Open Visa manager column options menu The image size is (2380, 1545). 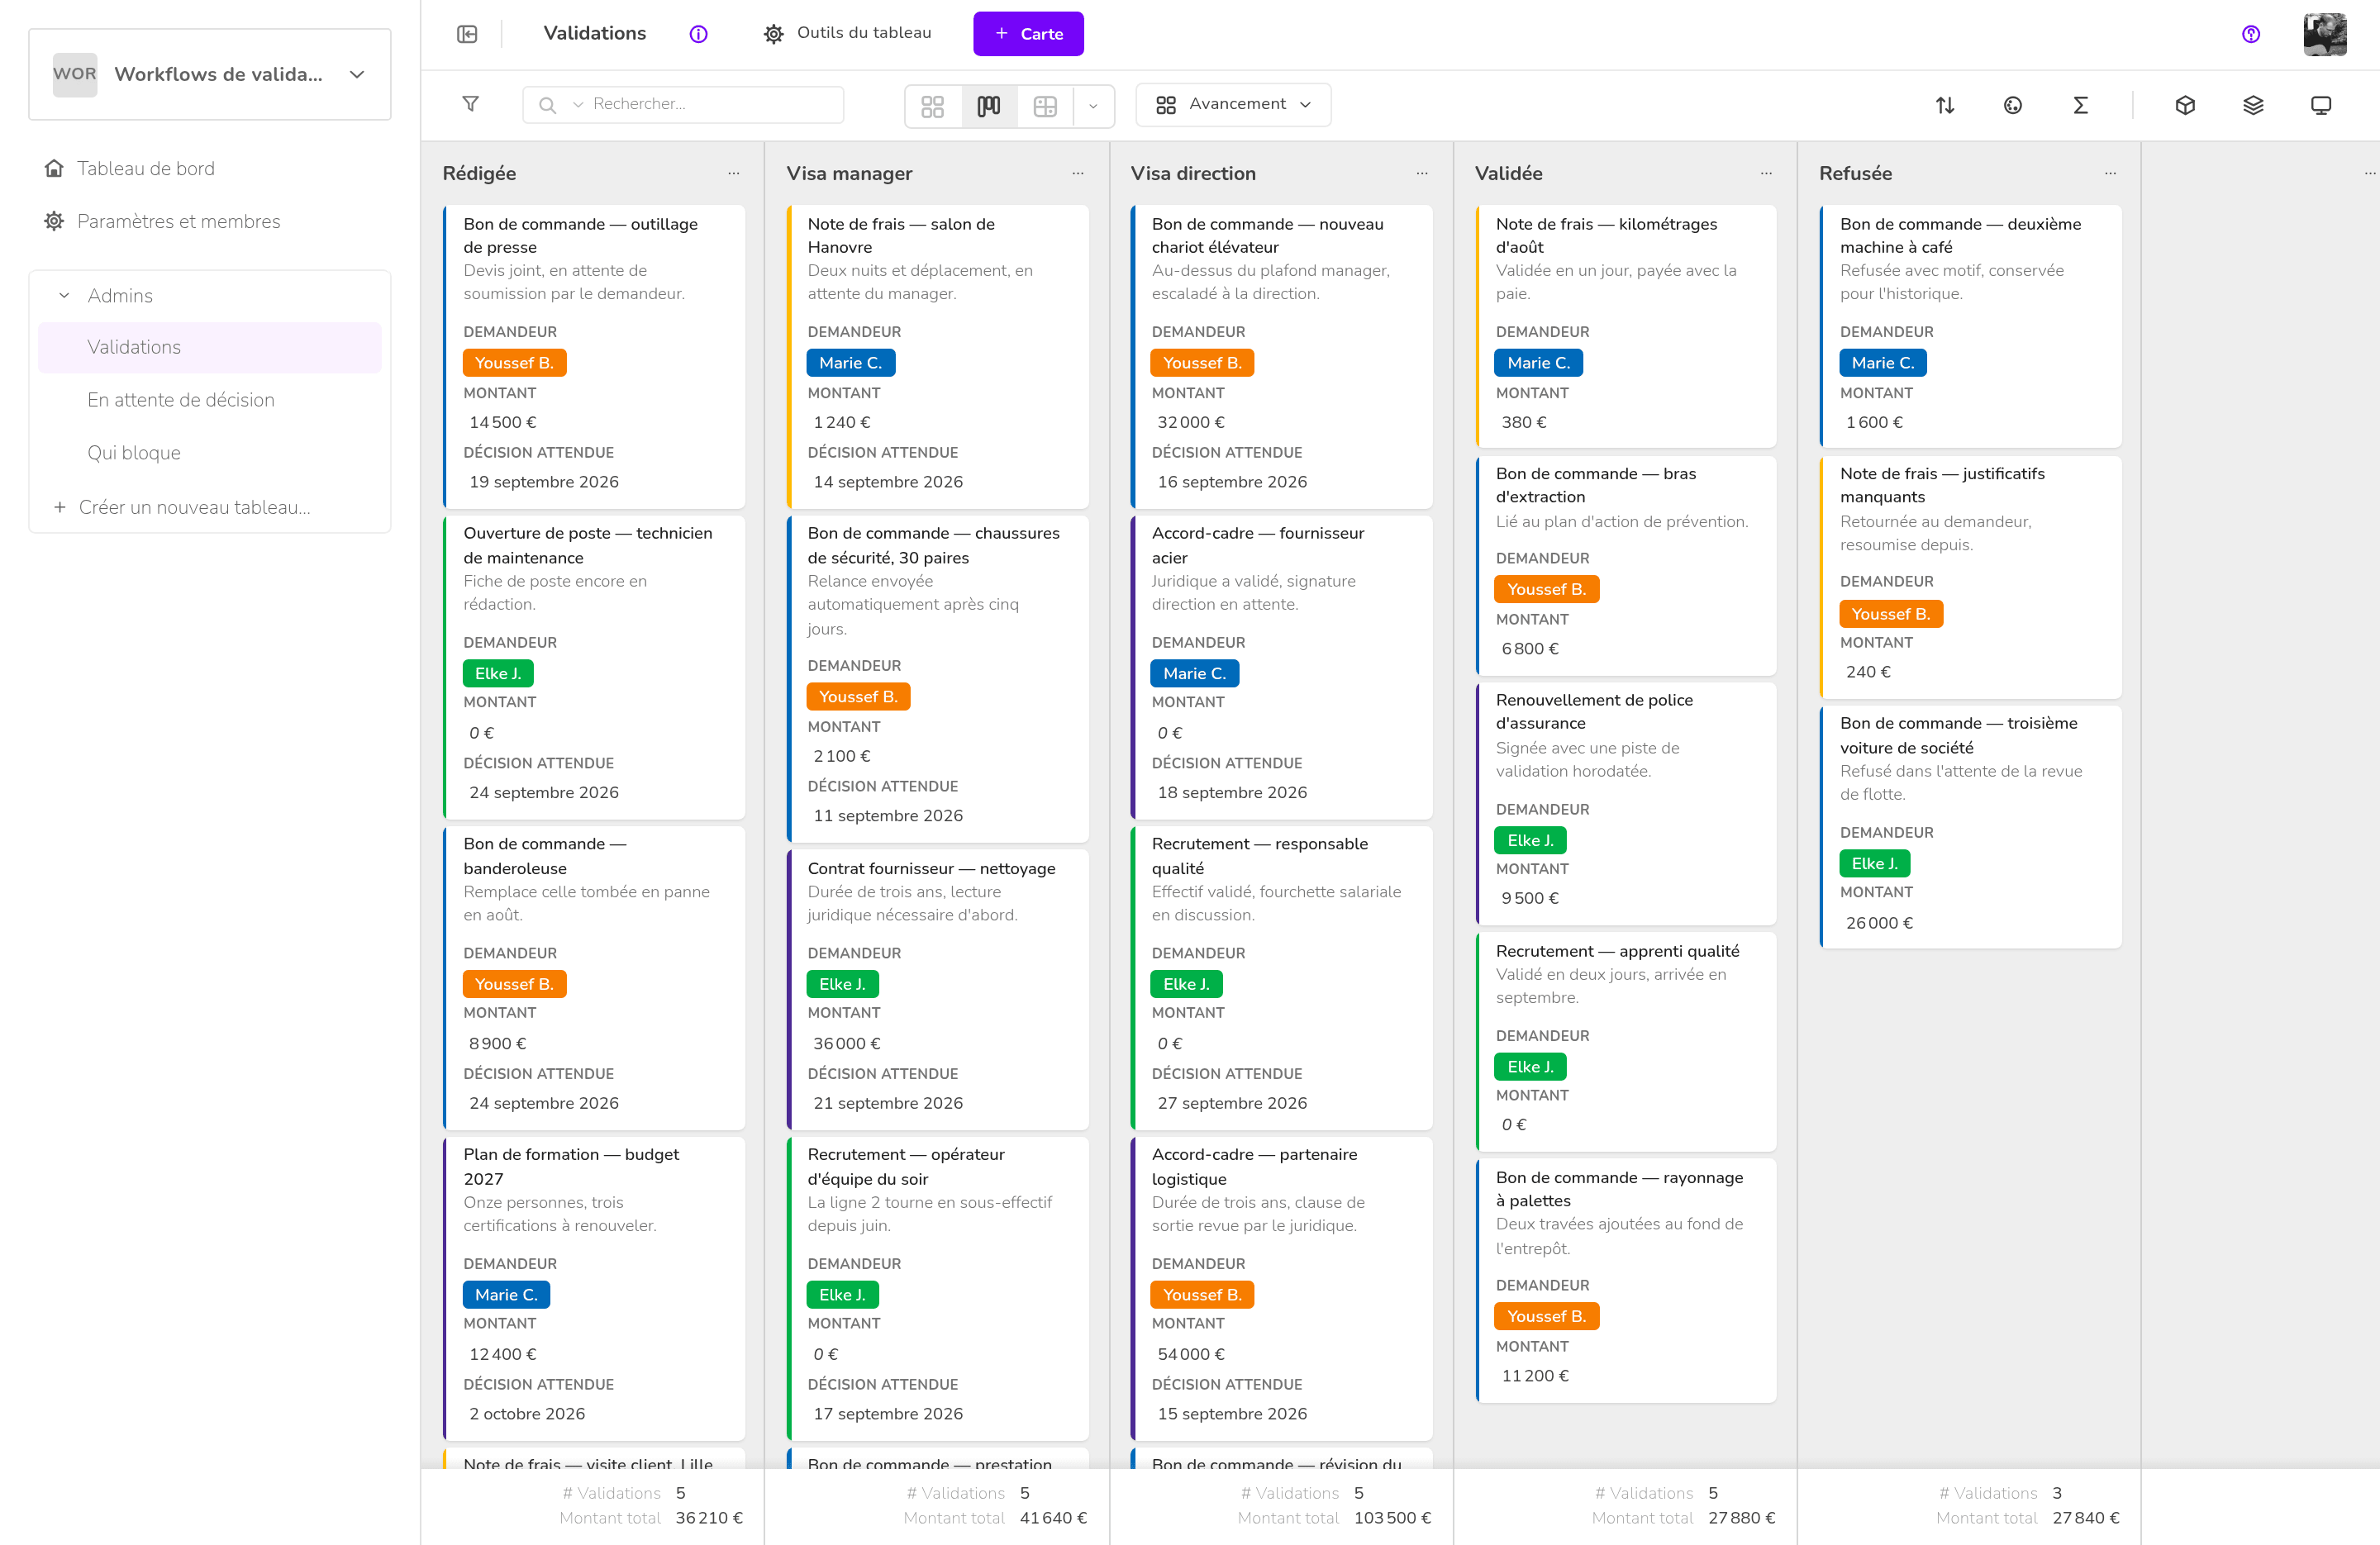pyautogui.click(x=1077, y=173)
